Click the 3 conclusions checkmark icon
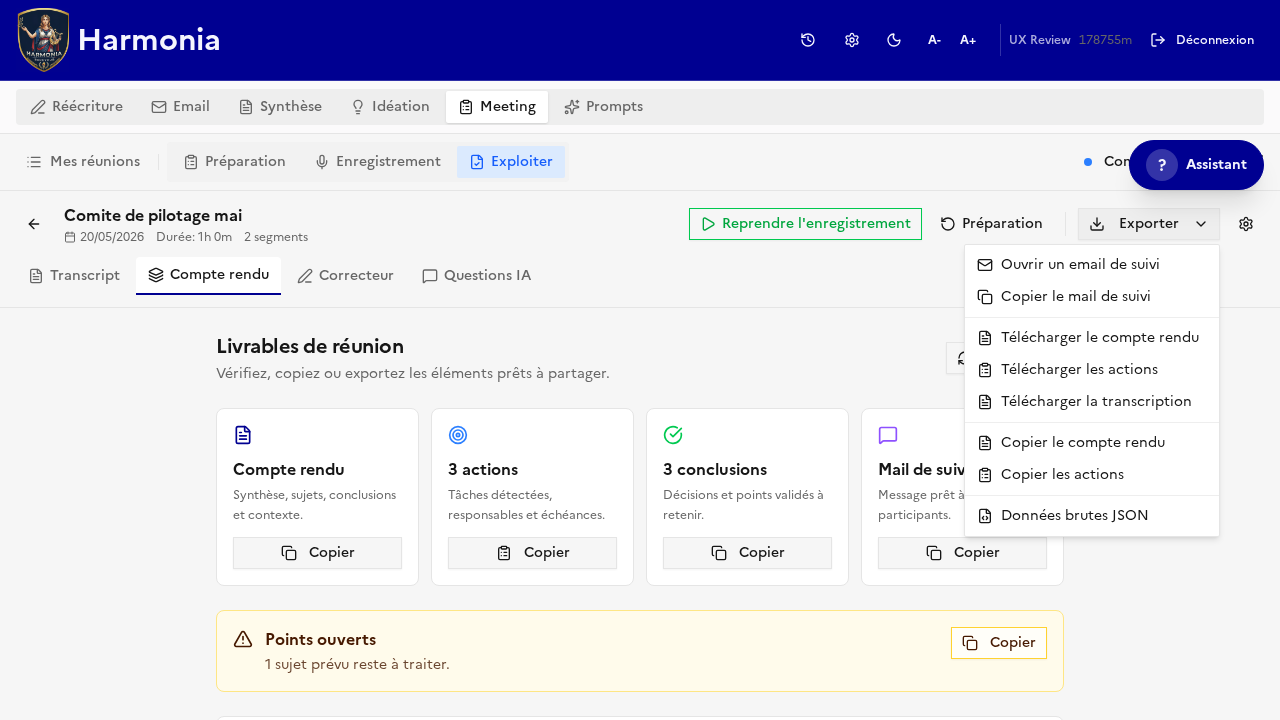 673,435
